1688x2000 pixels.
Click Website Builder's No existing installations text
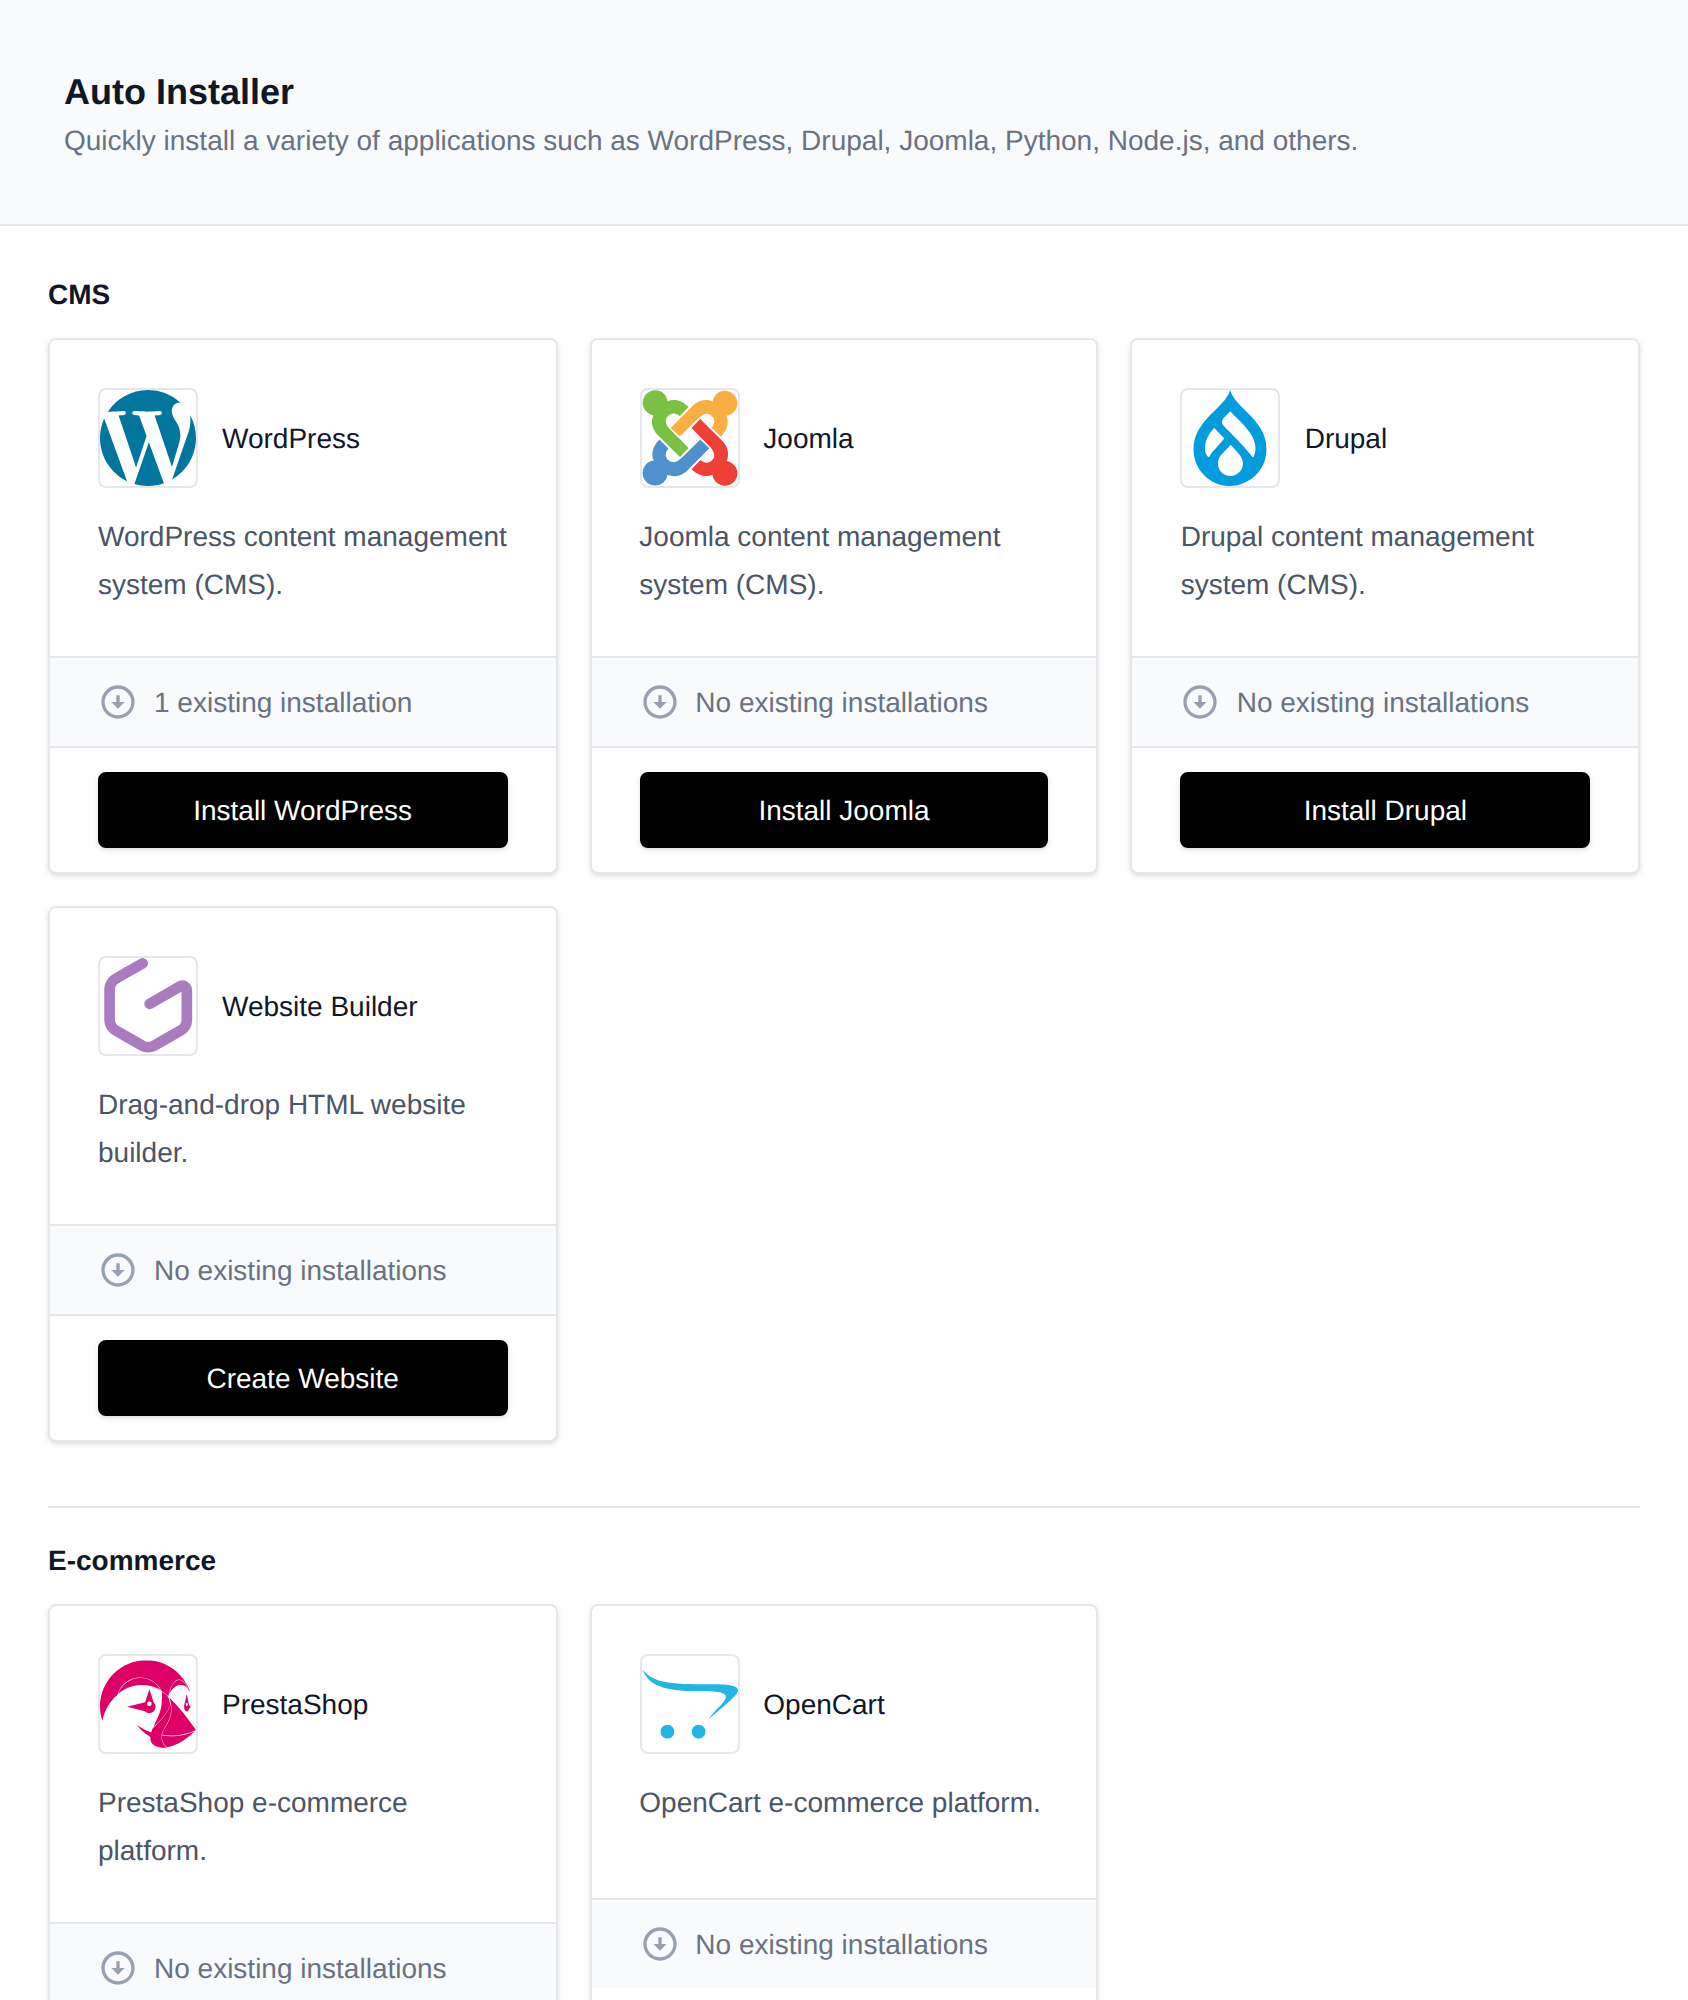[300, 1270]
